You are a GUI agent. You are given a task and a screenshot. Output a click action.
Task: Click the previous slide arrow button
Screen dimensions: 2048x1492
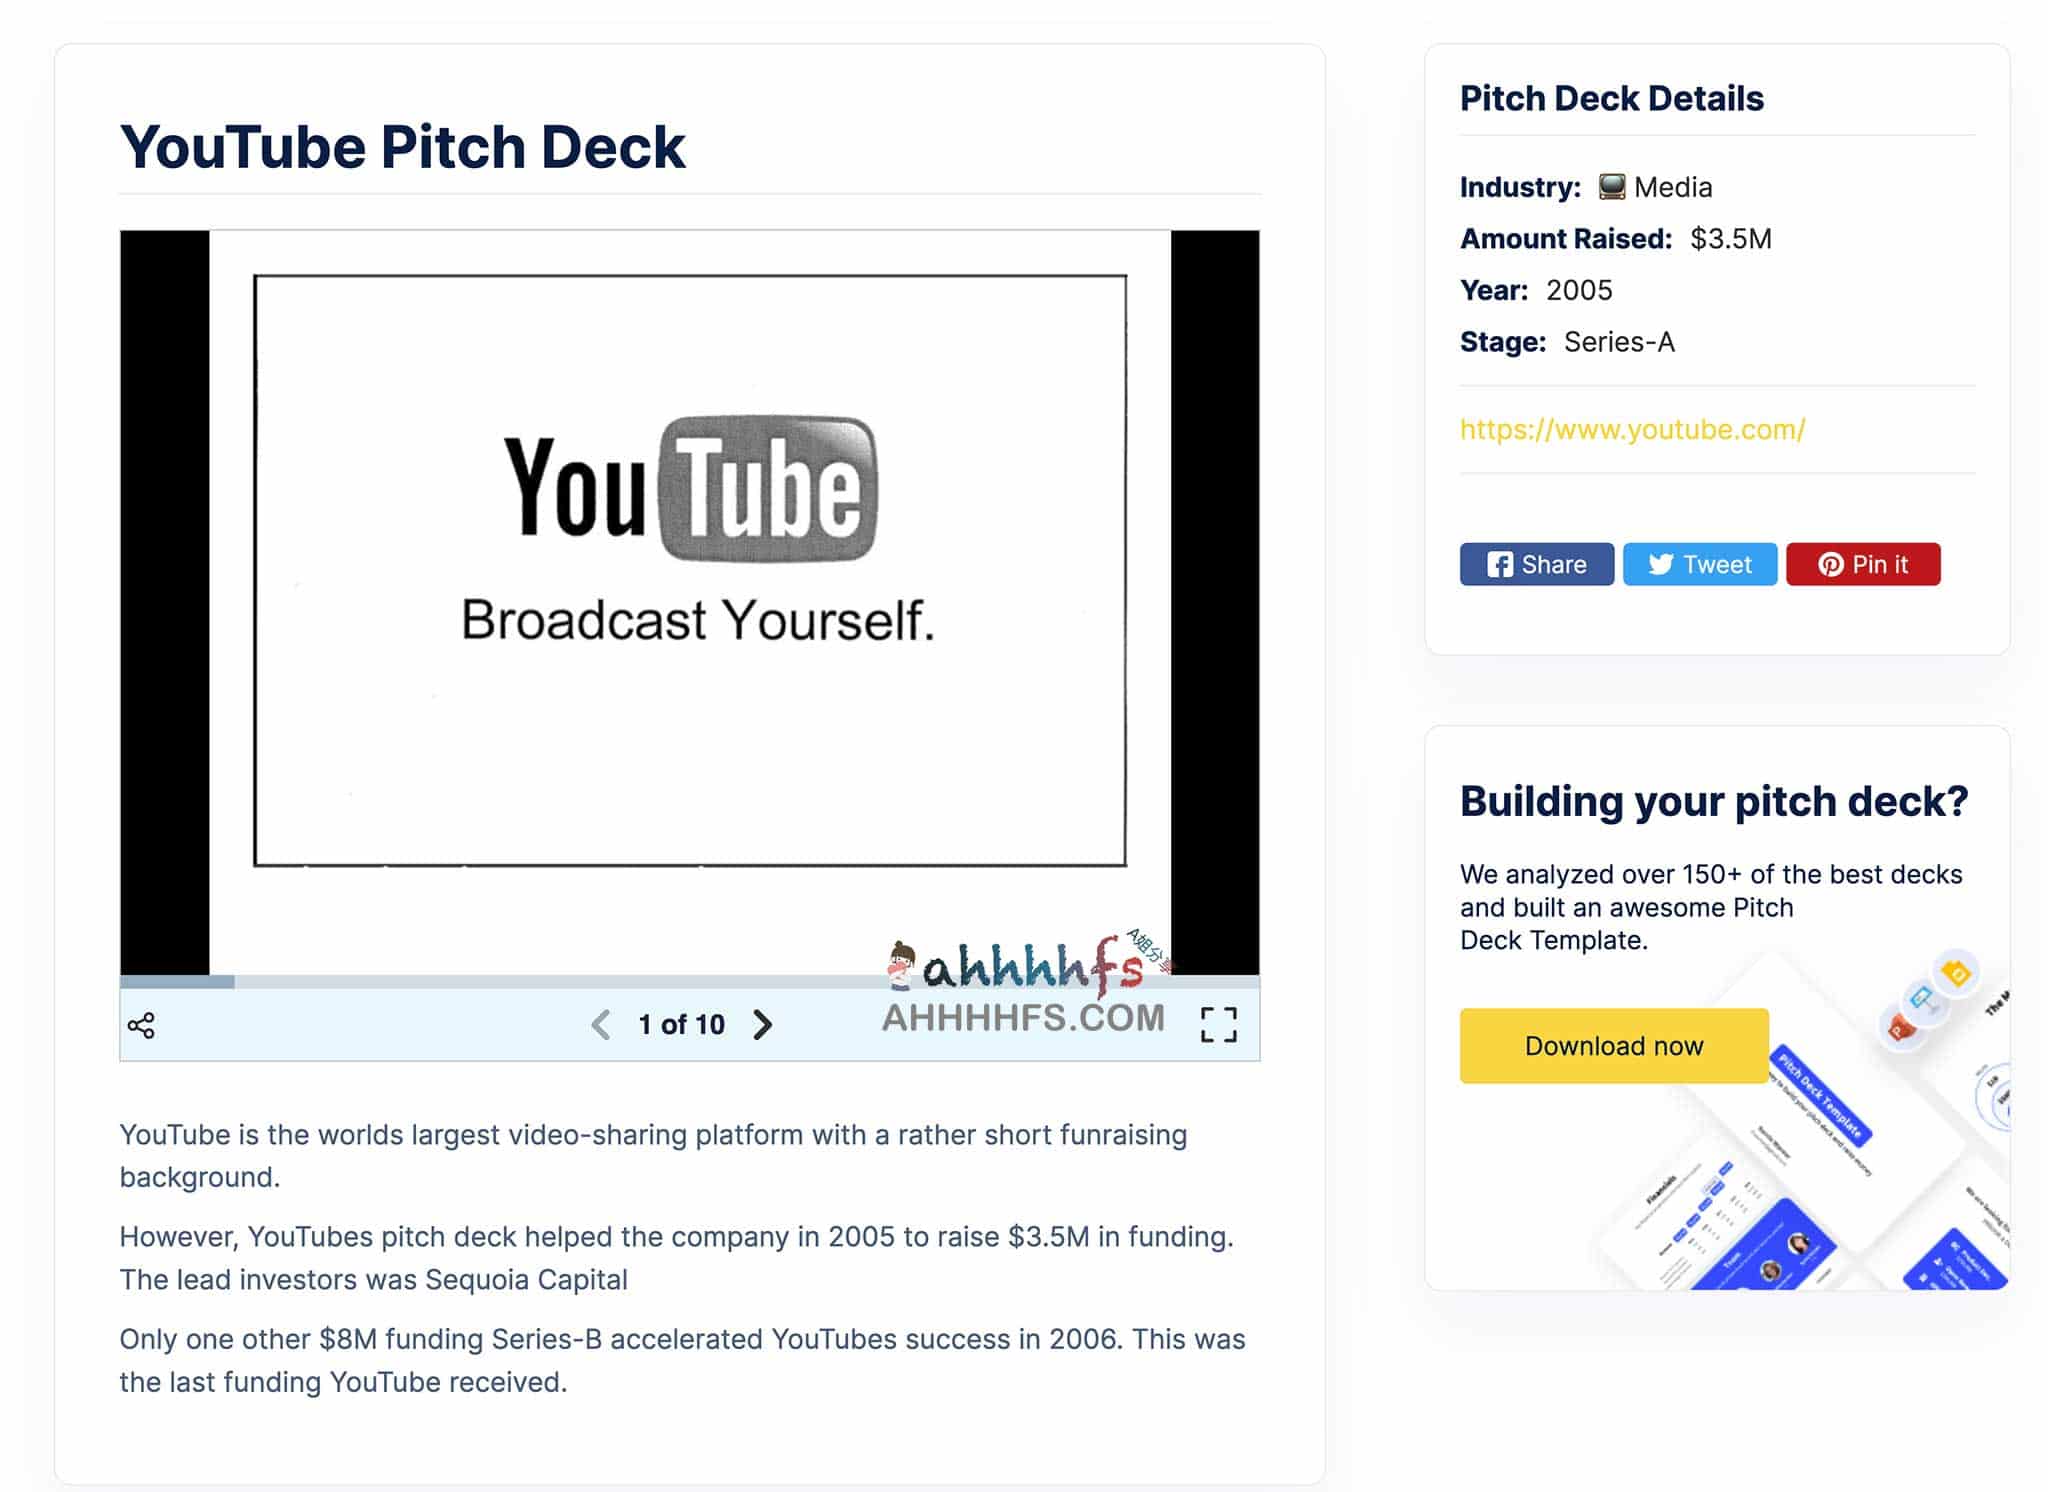point(601,1024)
